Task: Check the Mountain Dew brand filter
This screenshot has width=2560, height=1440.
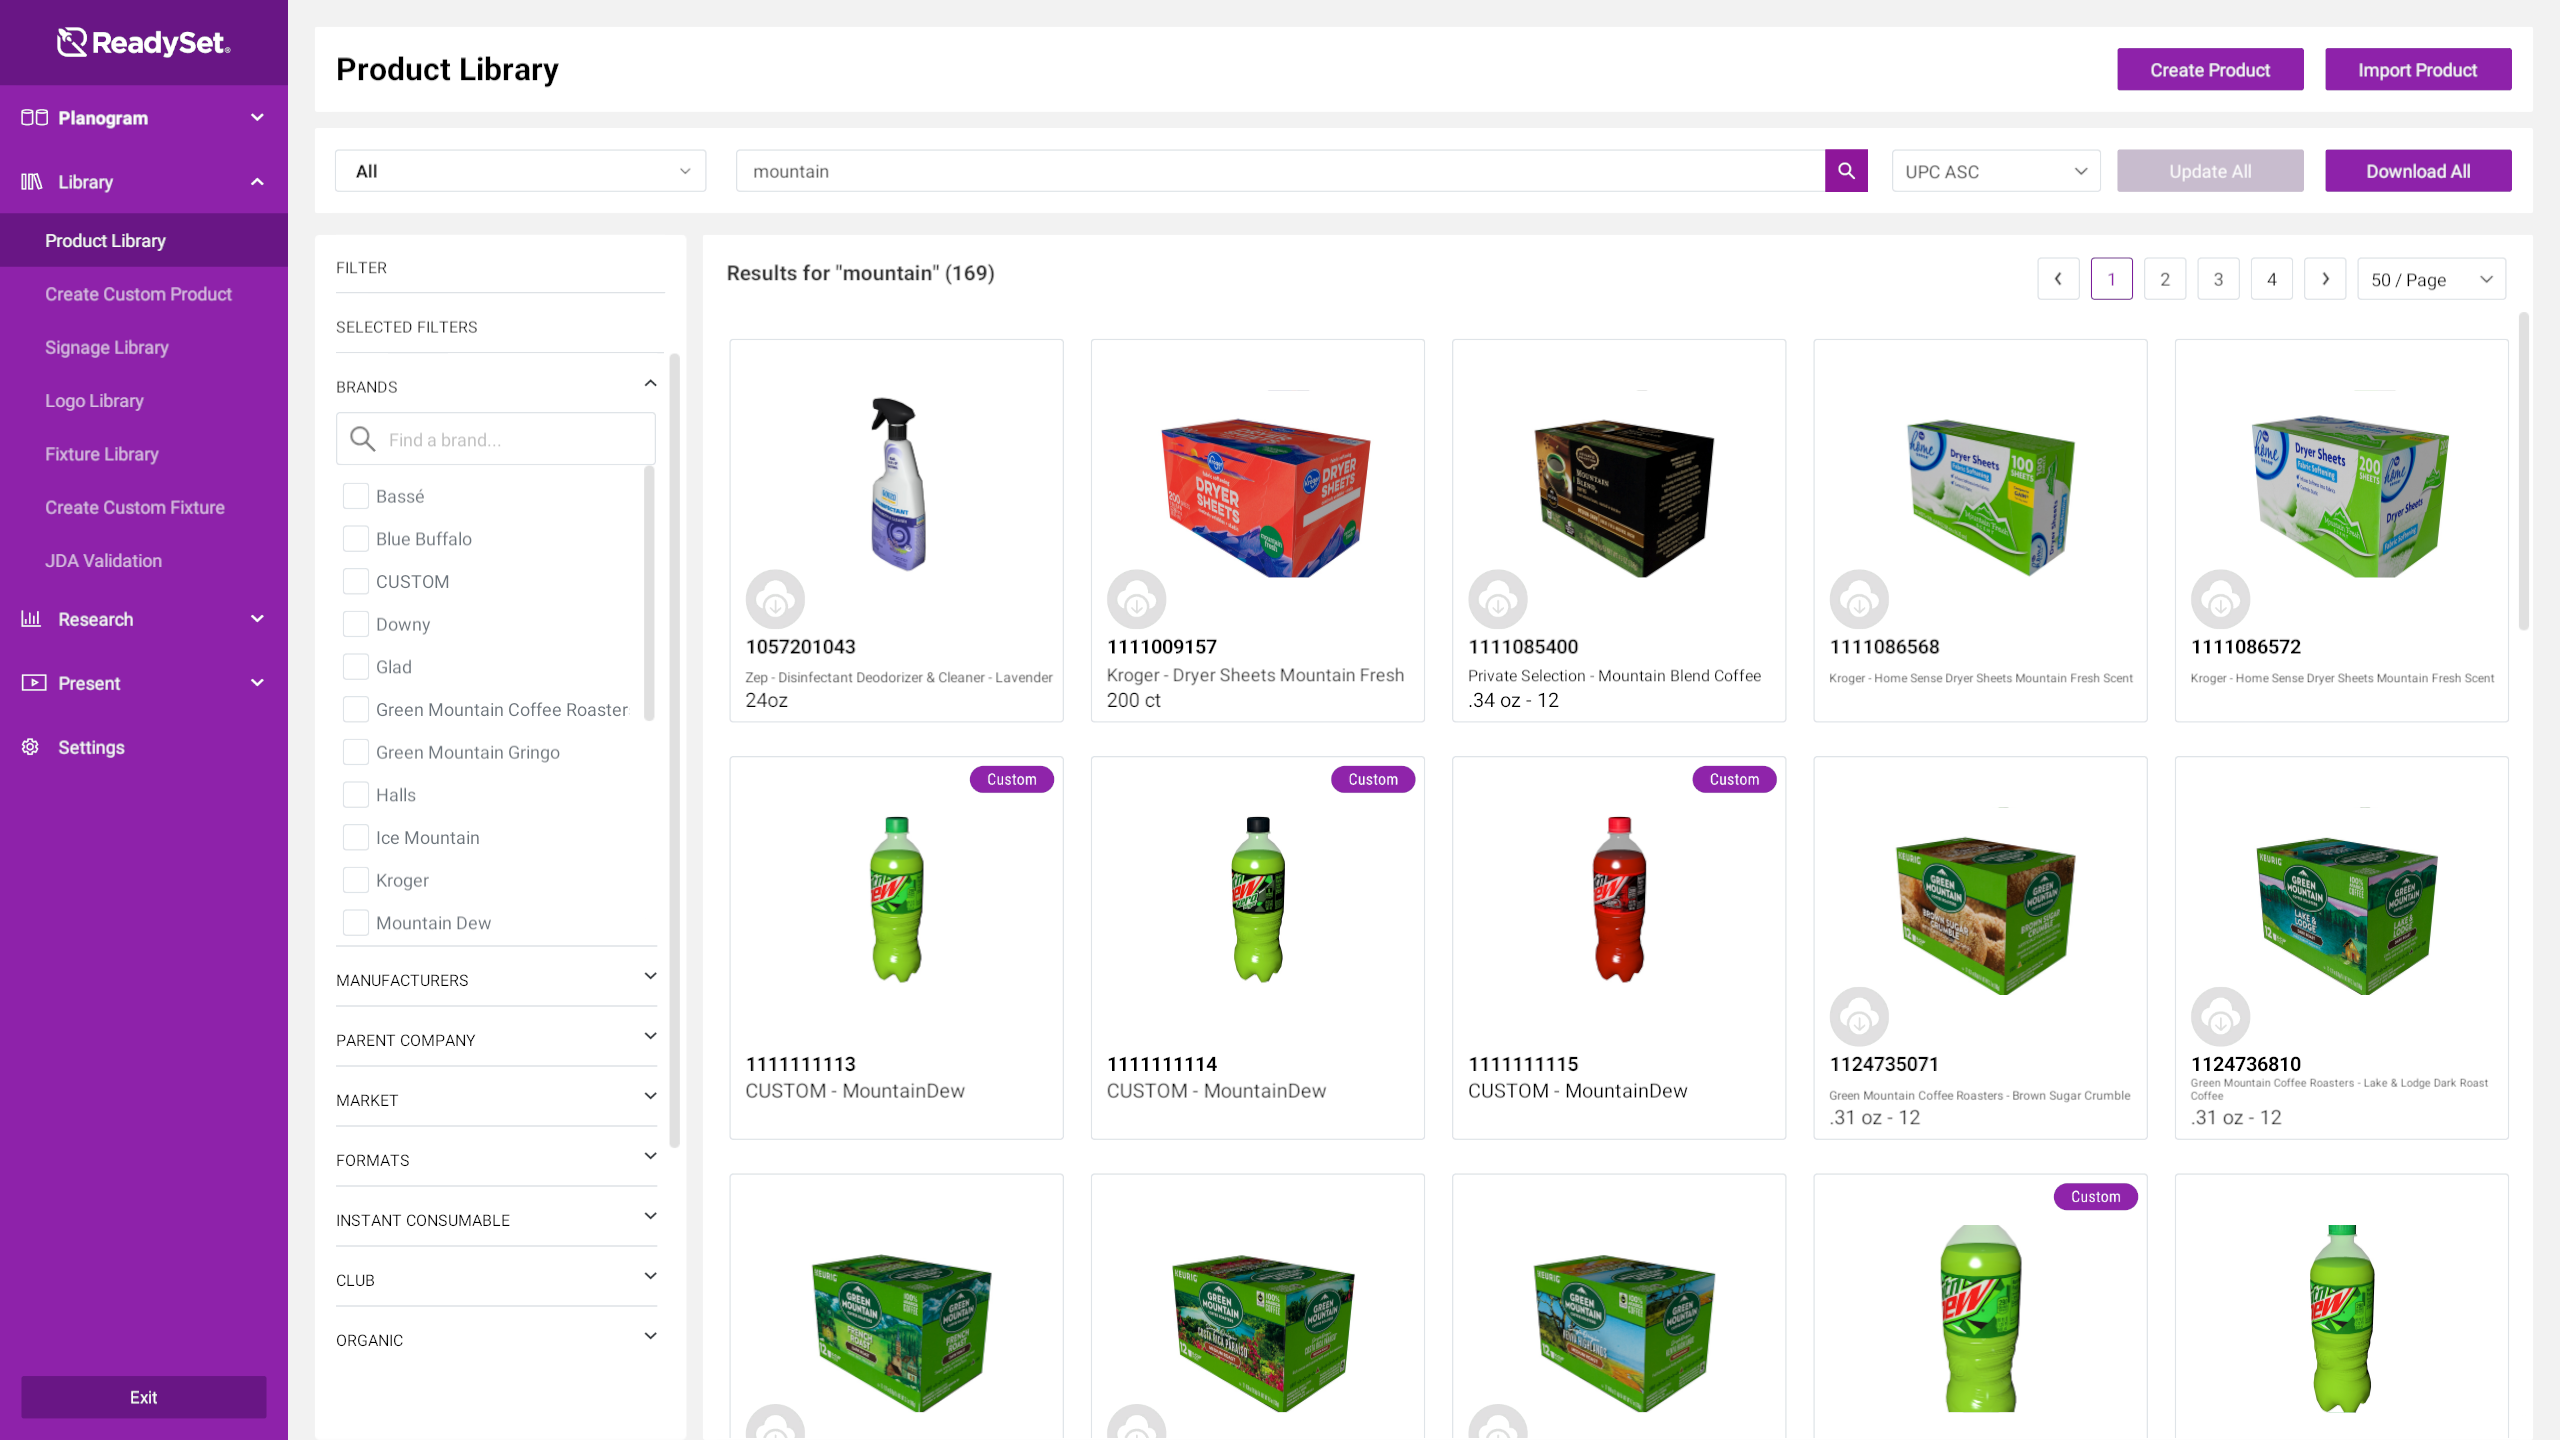Action: pyautogui.click(x=356, y=923)
